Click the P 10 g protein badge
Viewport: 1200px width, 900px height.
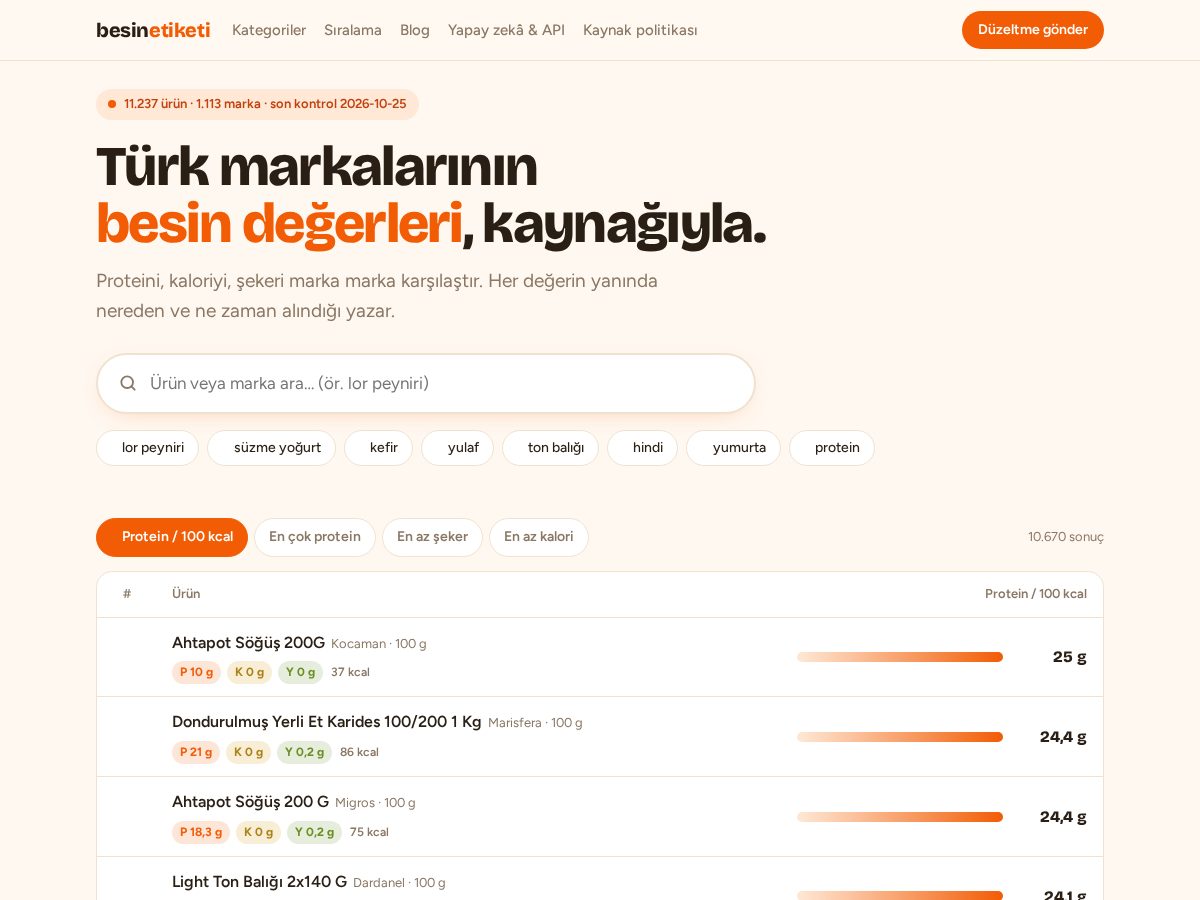[x=196, y=672]
